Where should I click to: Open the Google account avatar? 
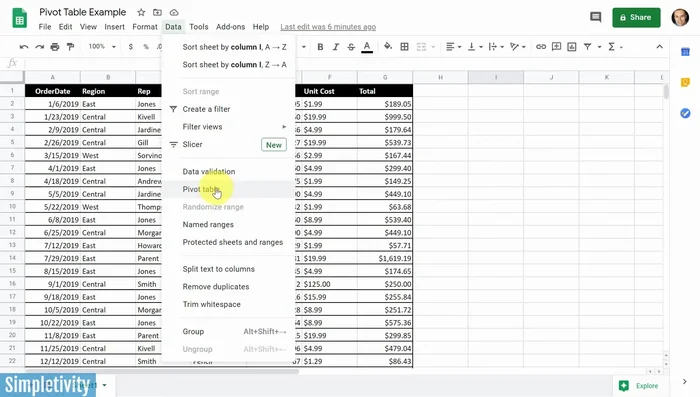[x=680, y=17]
